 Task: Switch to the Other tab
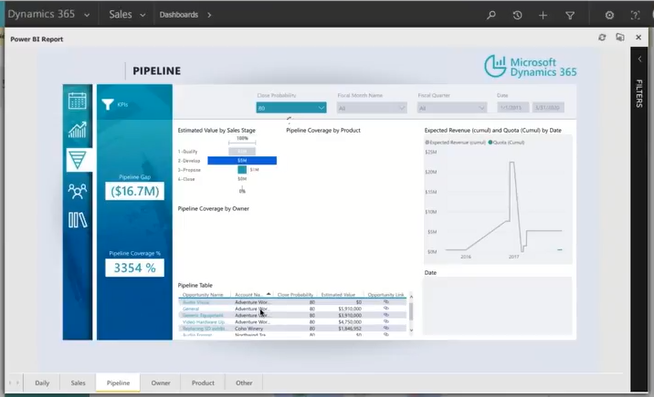tap(244, 382)
